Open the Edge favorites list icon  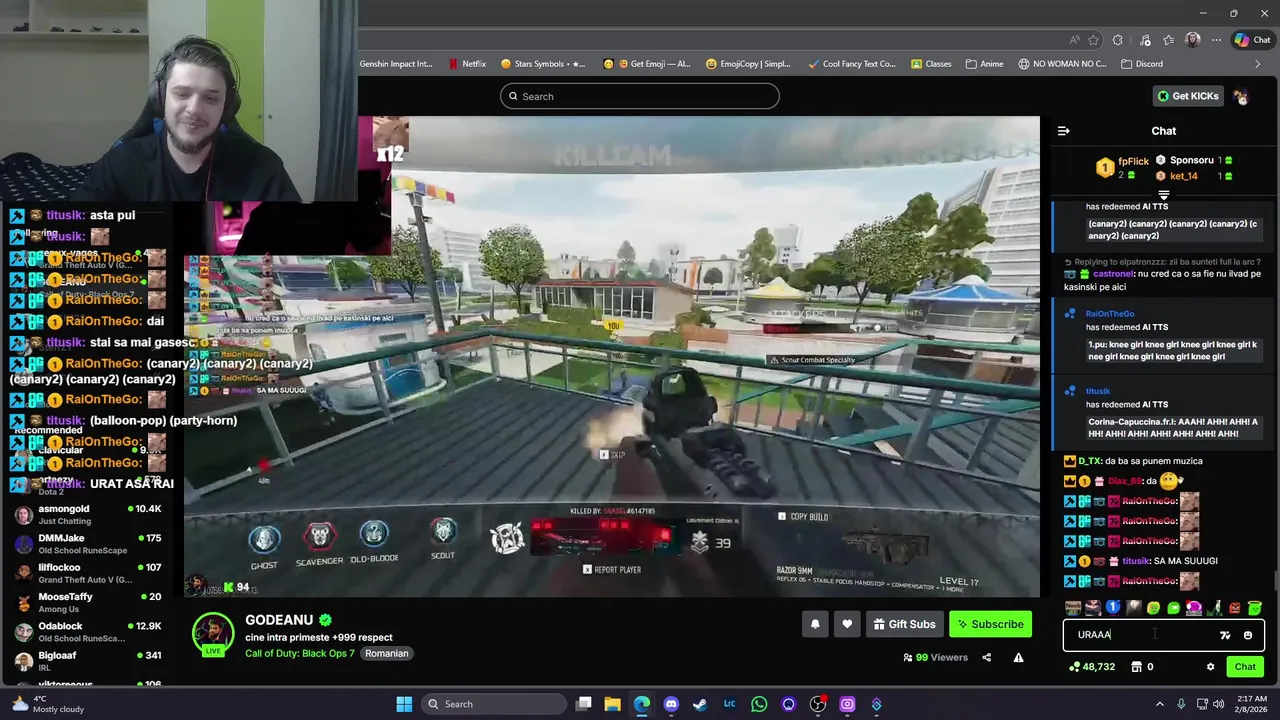coord(1169,40)
